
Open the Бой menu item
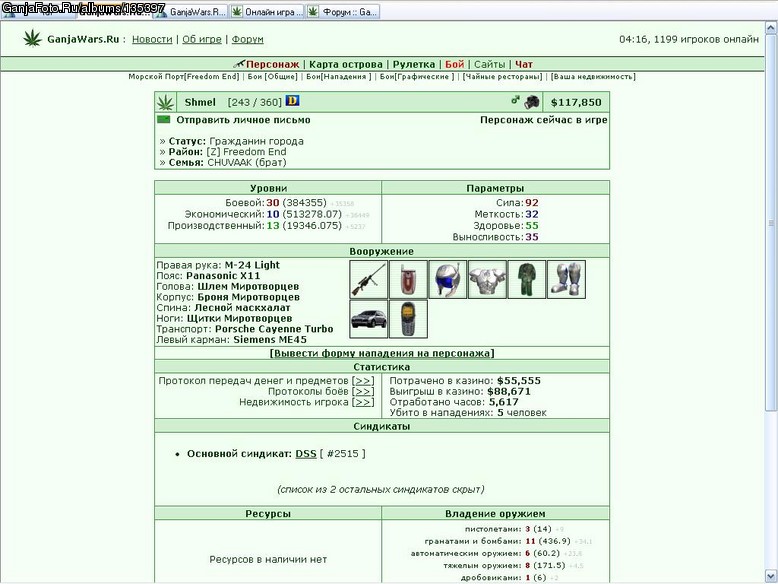(454, 64)
